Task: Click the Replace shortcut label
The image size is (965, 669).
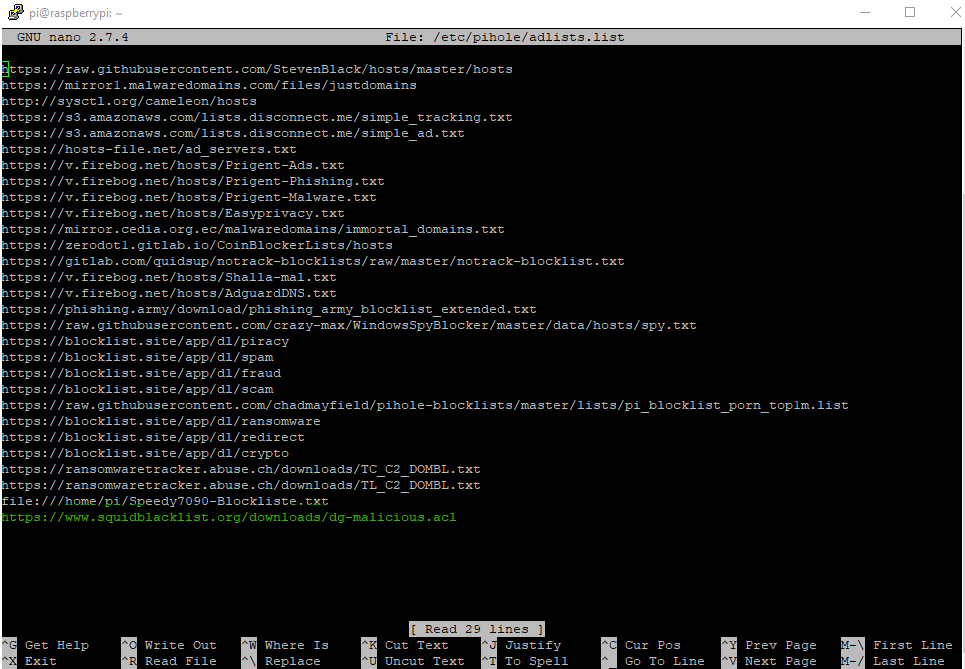Action: pos(292,661)
